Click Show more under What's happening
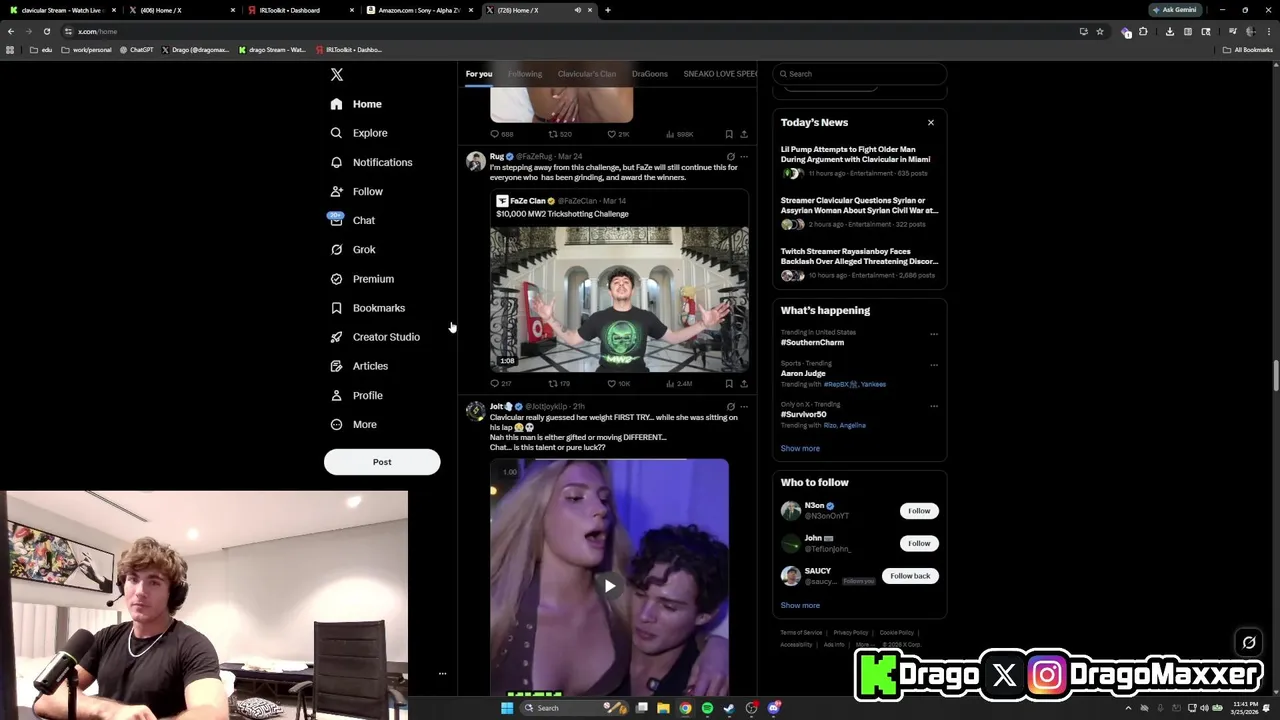This screenshot has width=1280, height=720. [800, 449]
